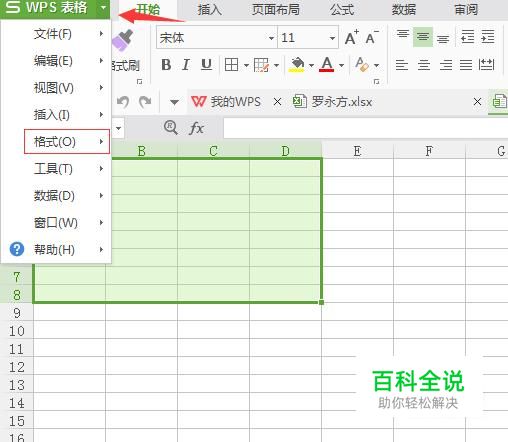Toggle bold formatting
Image resolution: width=508 pixels, height=442 pixels.
coord(166,65)
